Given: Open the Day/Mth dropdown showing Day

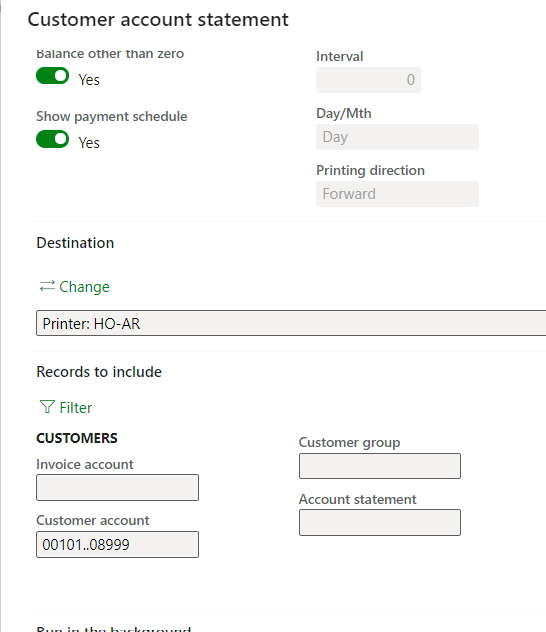Looking at the screenshot, I should 397,137.
